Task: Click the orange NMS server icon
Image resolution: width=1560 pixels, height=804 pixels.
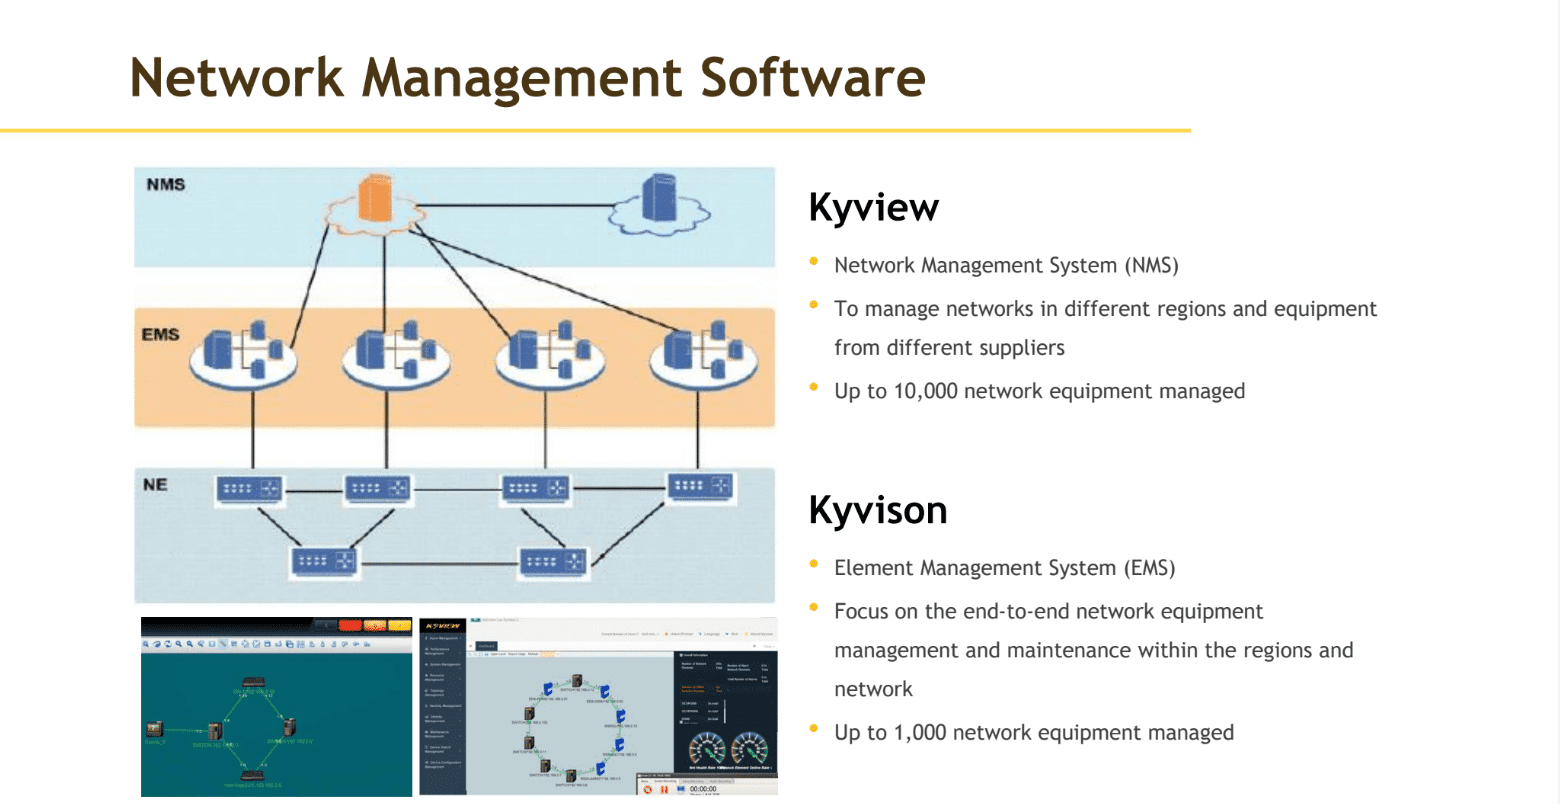Action: pos(374,198)
